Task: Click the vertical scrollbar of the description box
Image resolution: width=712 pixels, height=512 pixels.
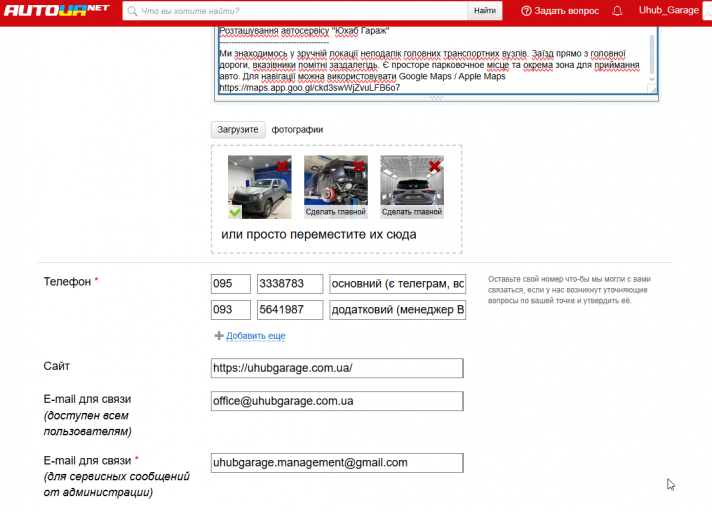Action: point(653,54)
